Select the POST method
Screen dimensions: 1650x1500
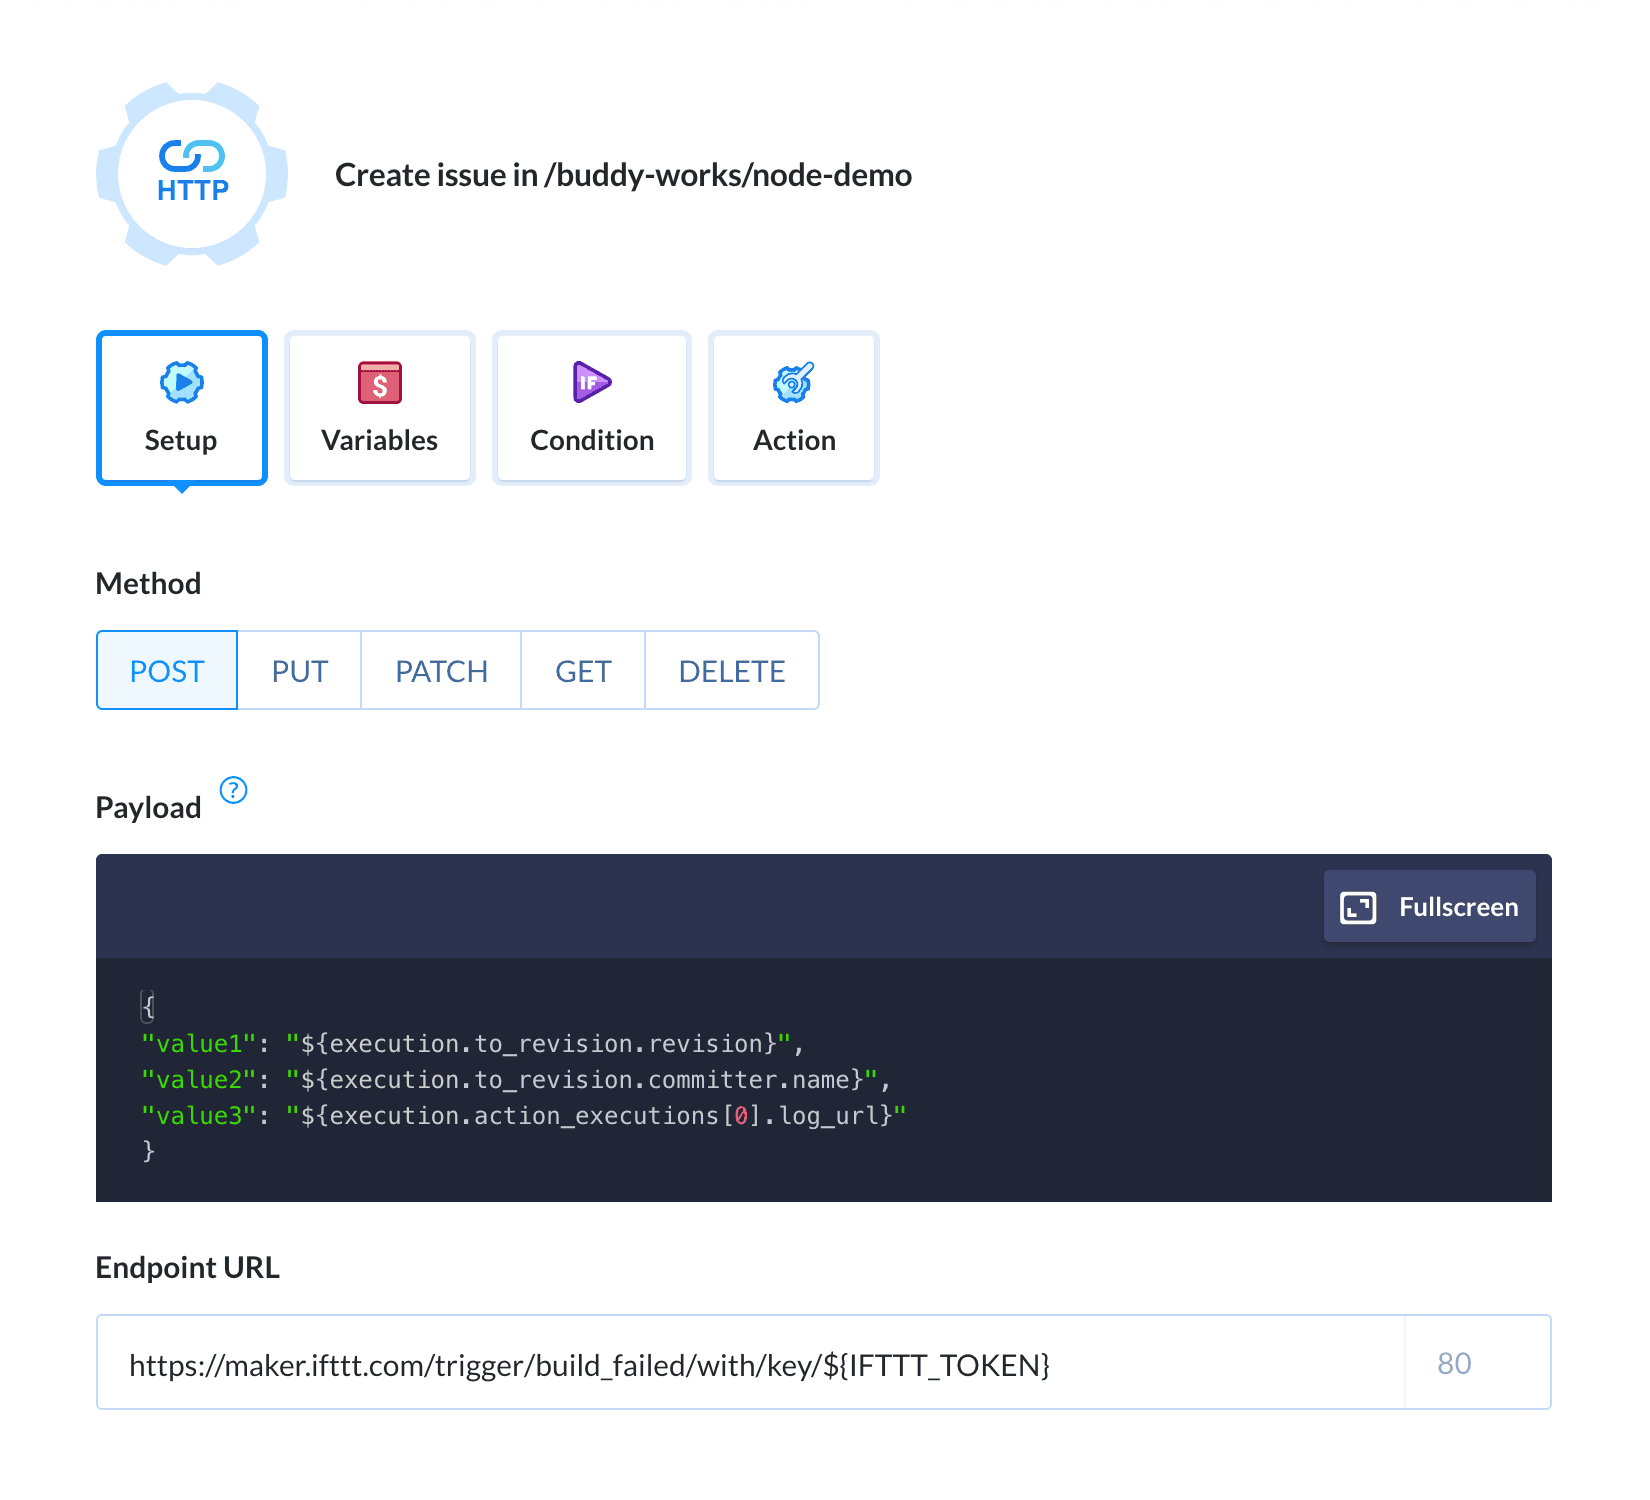point(167,671)
